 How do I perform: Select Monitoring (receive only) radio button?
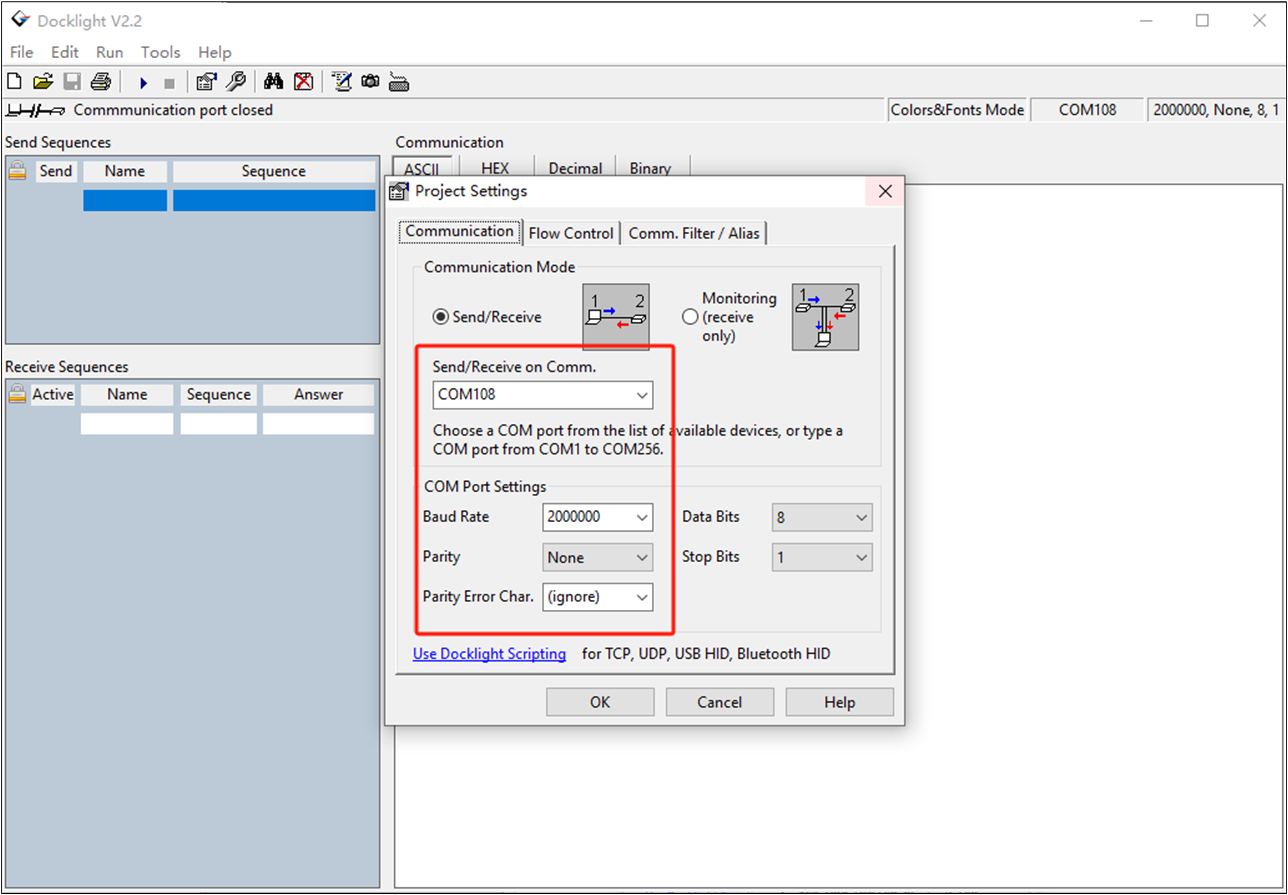[689, 317]
